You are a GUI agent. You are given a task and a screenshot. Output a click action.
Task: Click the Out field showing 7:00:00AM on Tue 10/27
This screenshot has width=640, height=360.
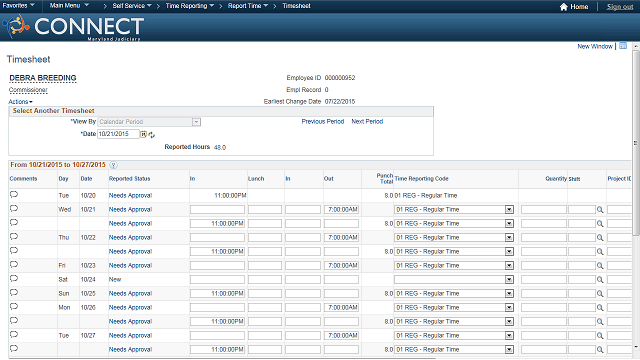coord(341,336)
